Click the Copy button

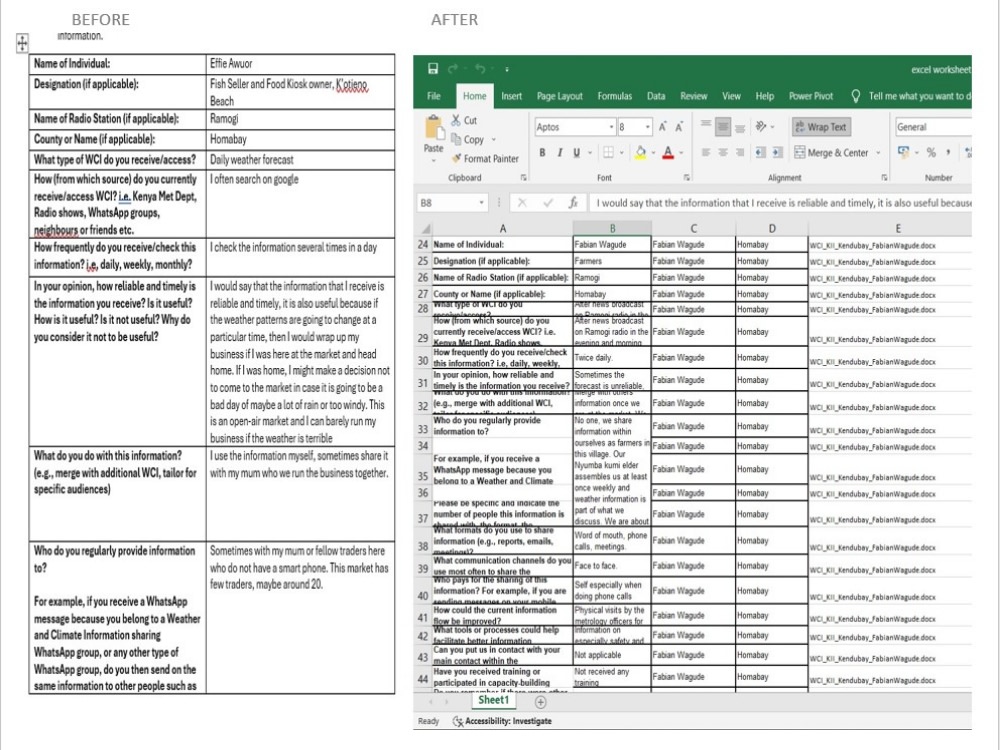468,139
